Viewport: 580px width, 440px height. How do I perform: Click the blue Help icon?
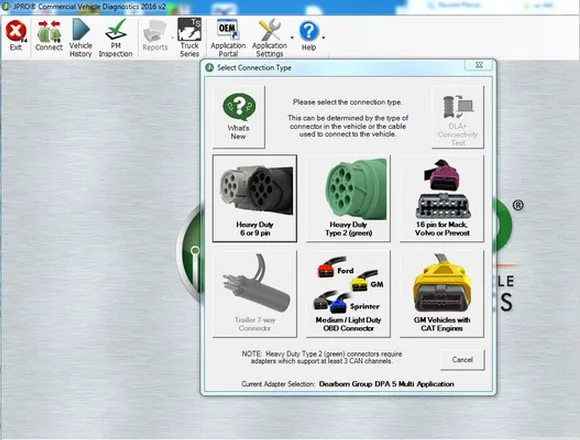[308, 37]
